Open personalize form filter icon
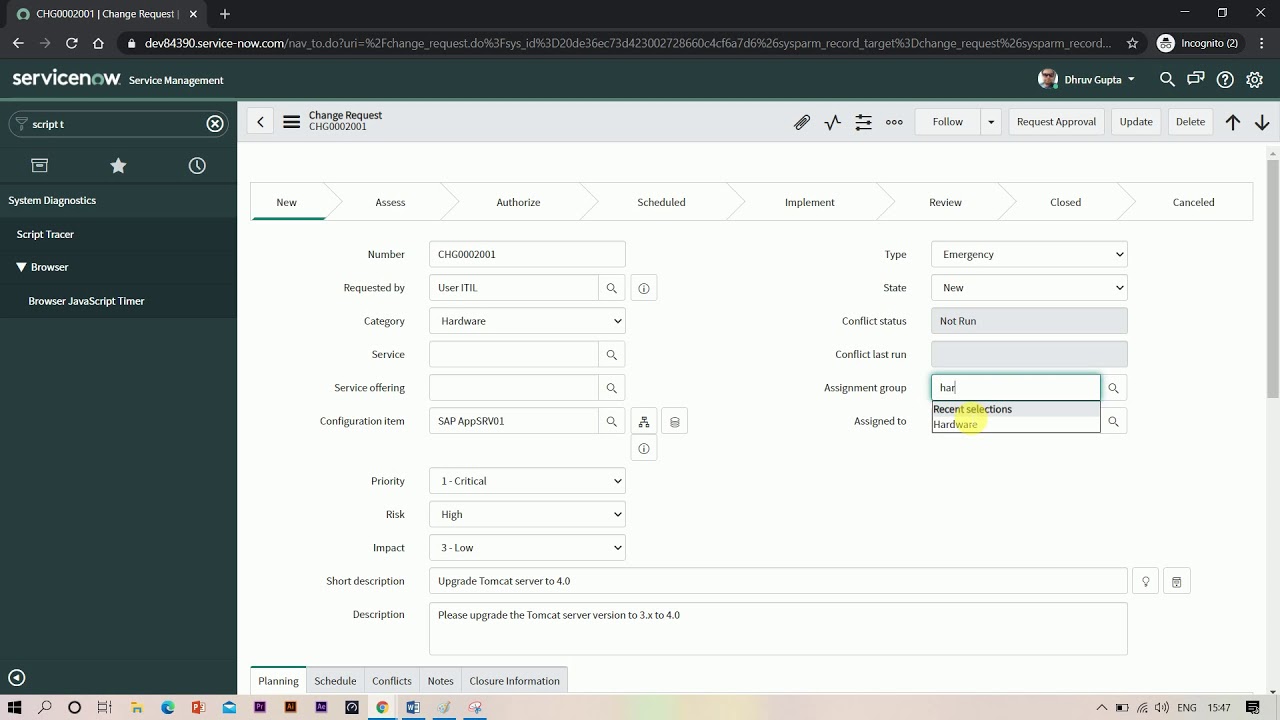The image size is (1280, 720). pyautogui.click(x=863, y=121)
